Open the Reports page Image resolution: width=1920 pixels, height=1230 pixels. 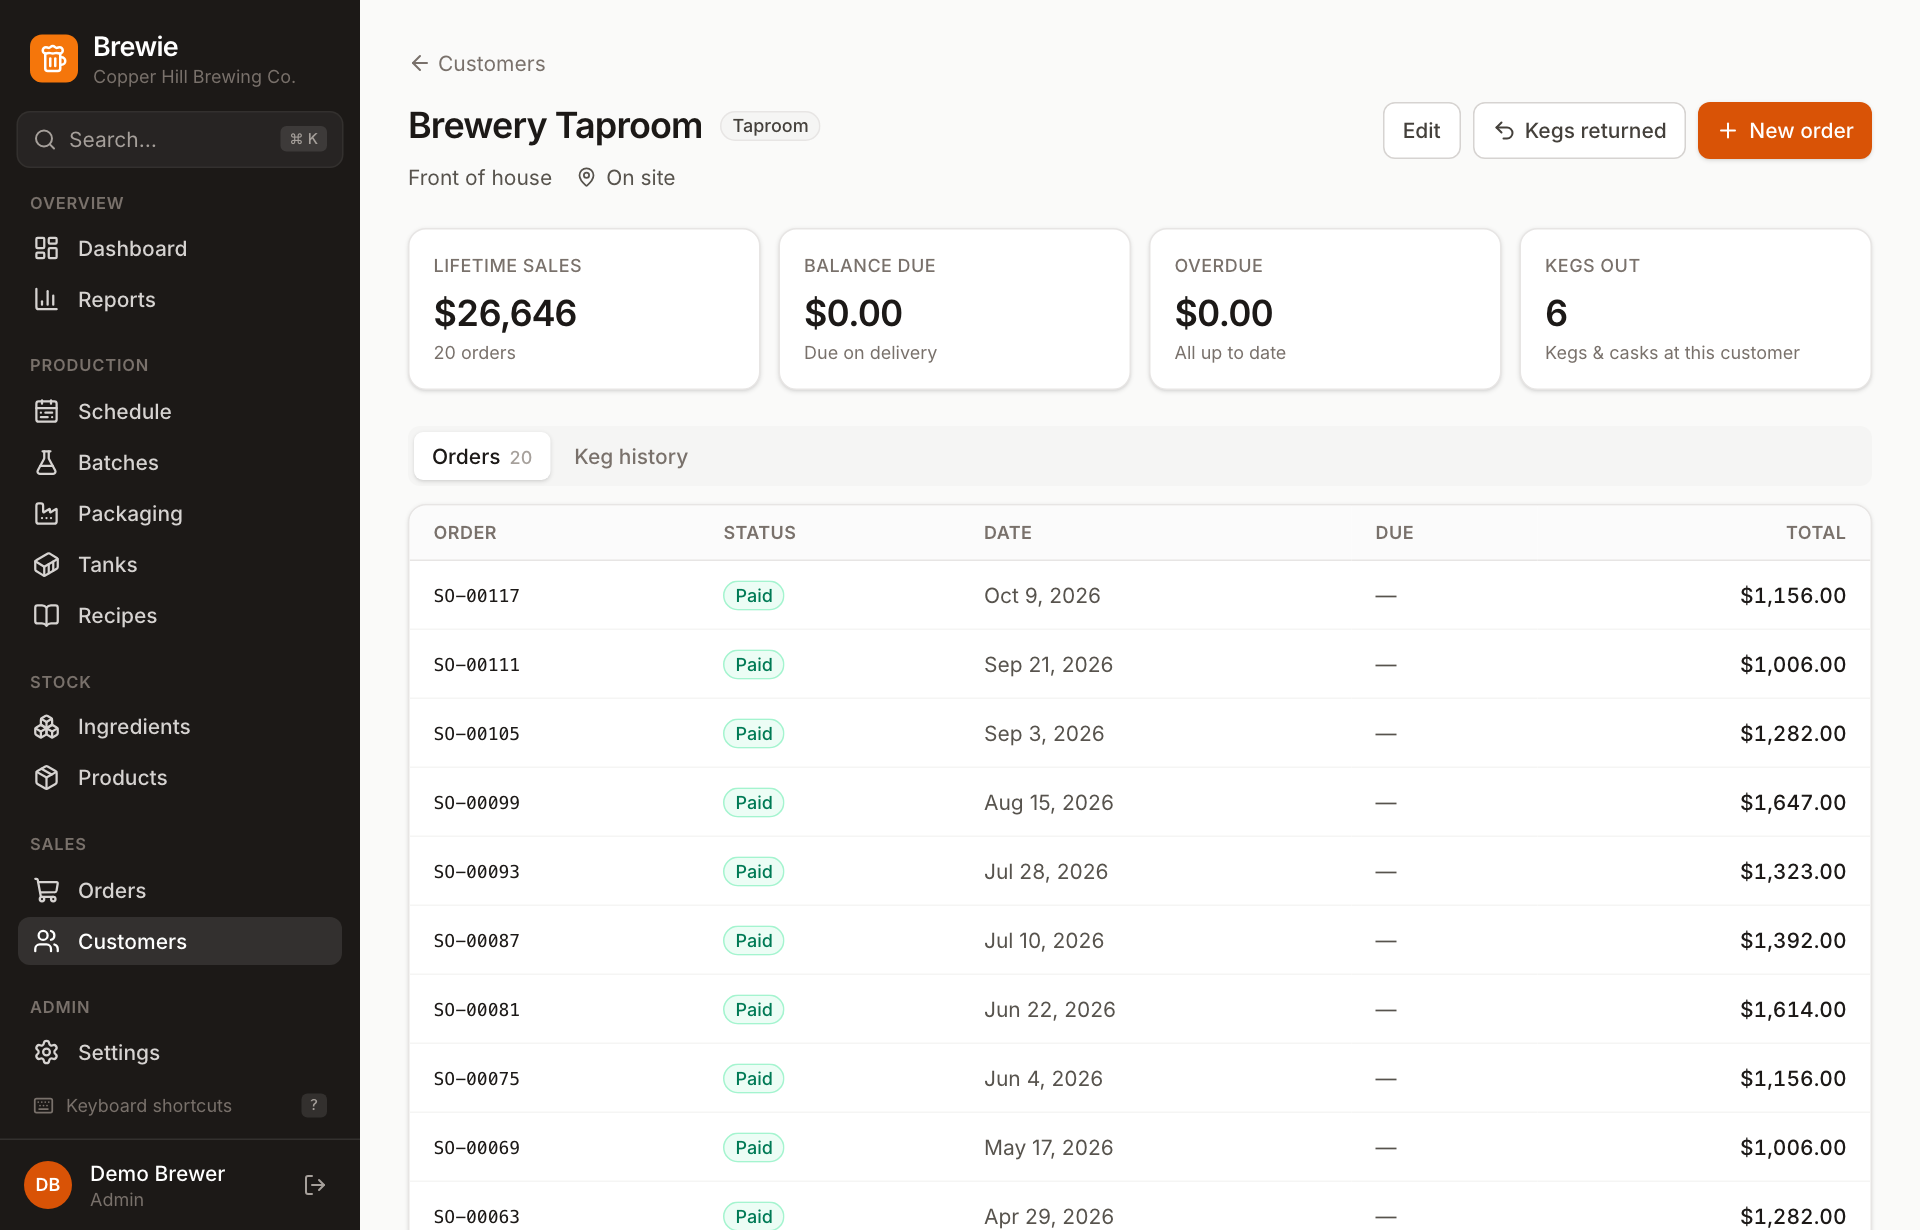point(180,299)
